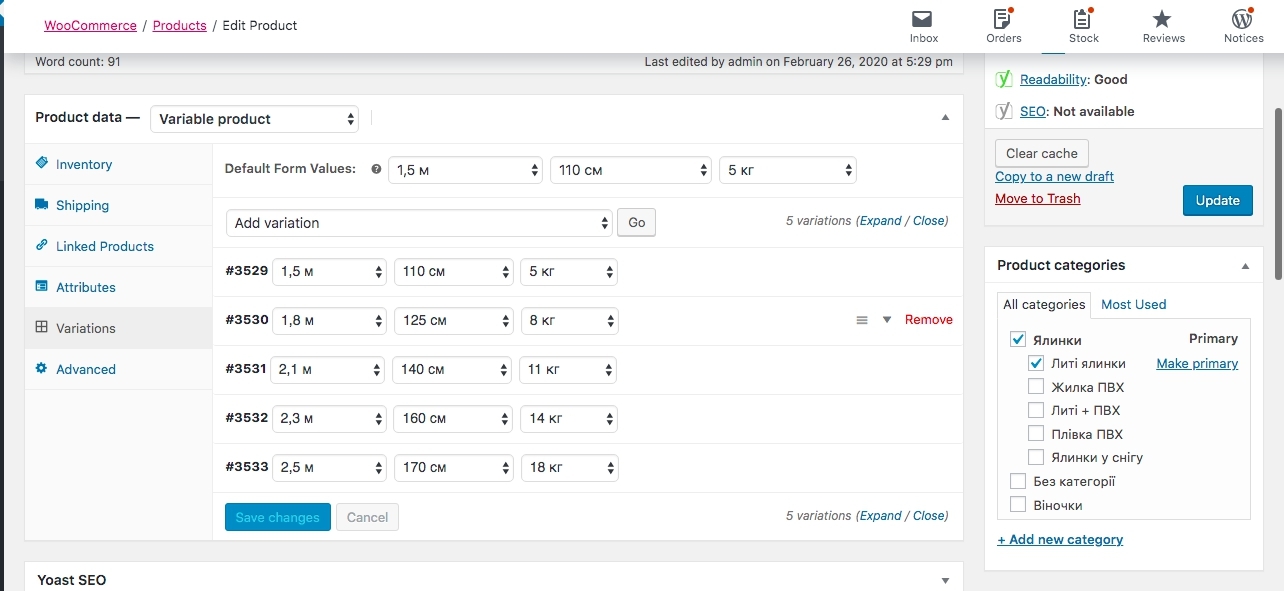Screen dimensions: 1284x591
Task: Click the Yoast Readability icon
Action: click(x=1004, y=79)
